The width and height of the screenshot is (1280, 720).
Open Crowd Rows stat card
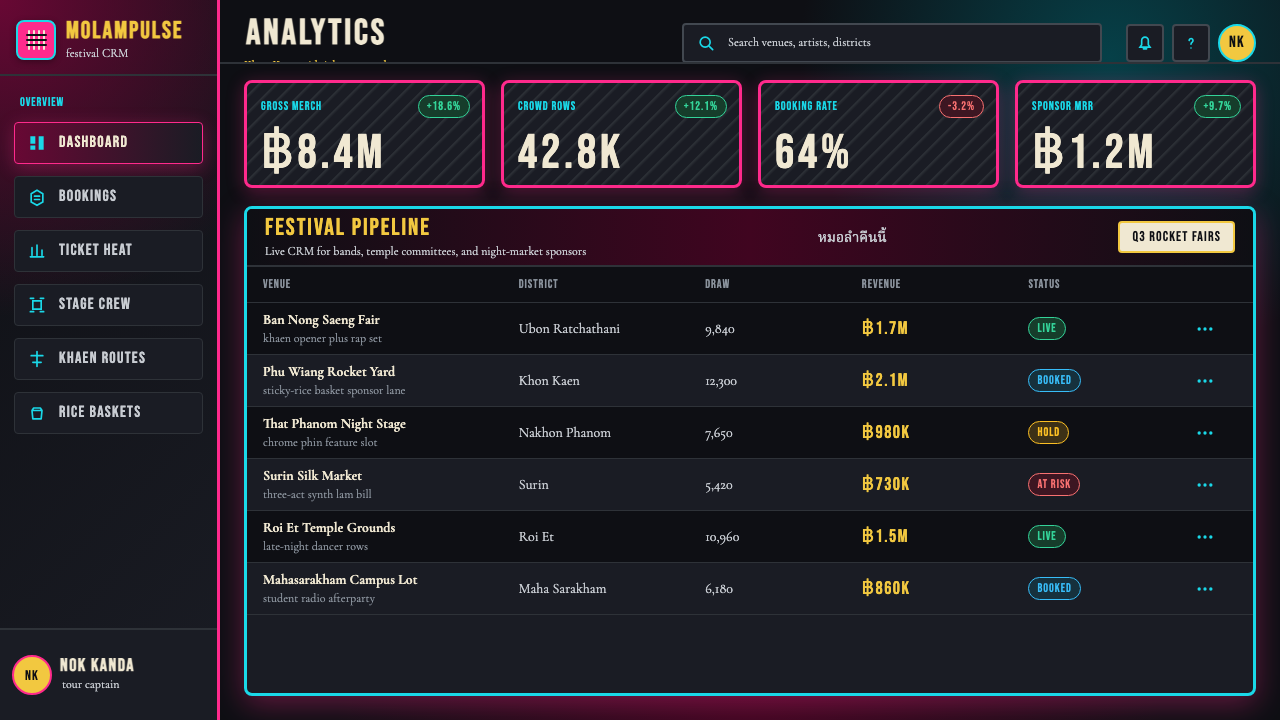pyautogui.click(x=621, y=134)
